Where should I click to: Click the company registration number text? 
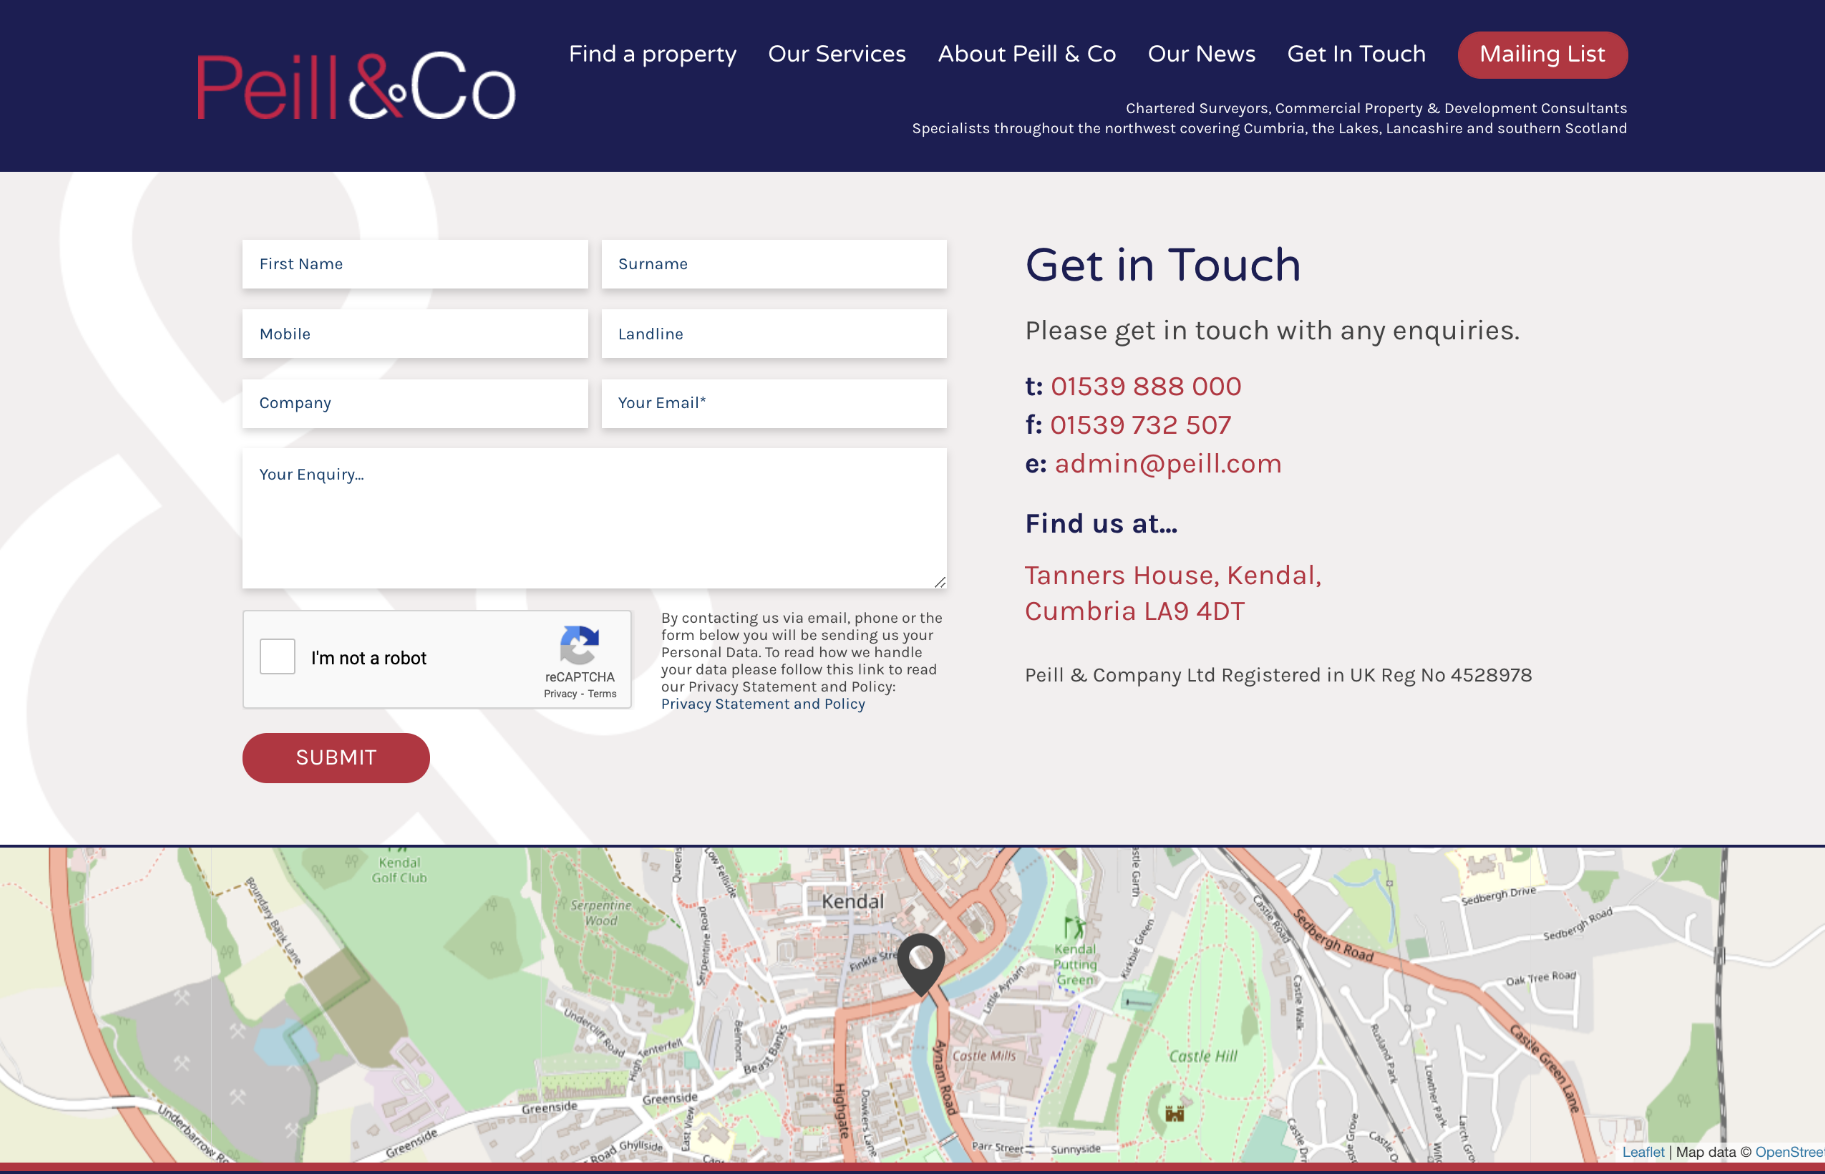pyautogui.click(x=1278, y=675)
